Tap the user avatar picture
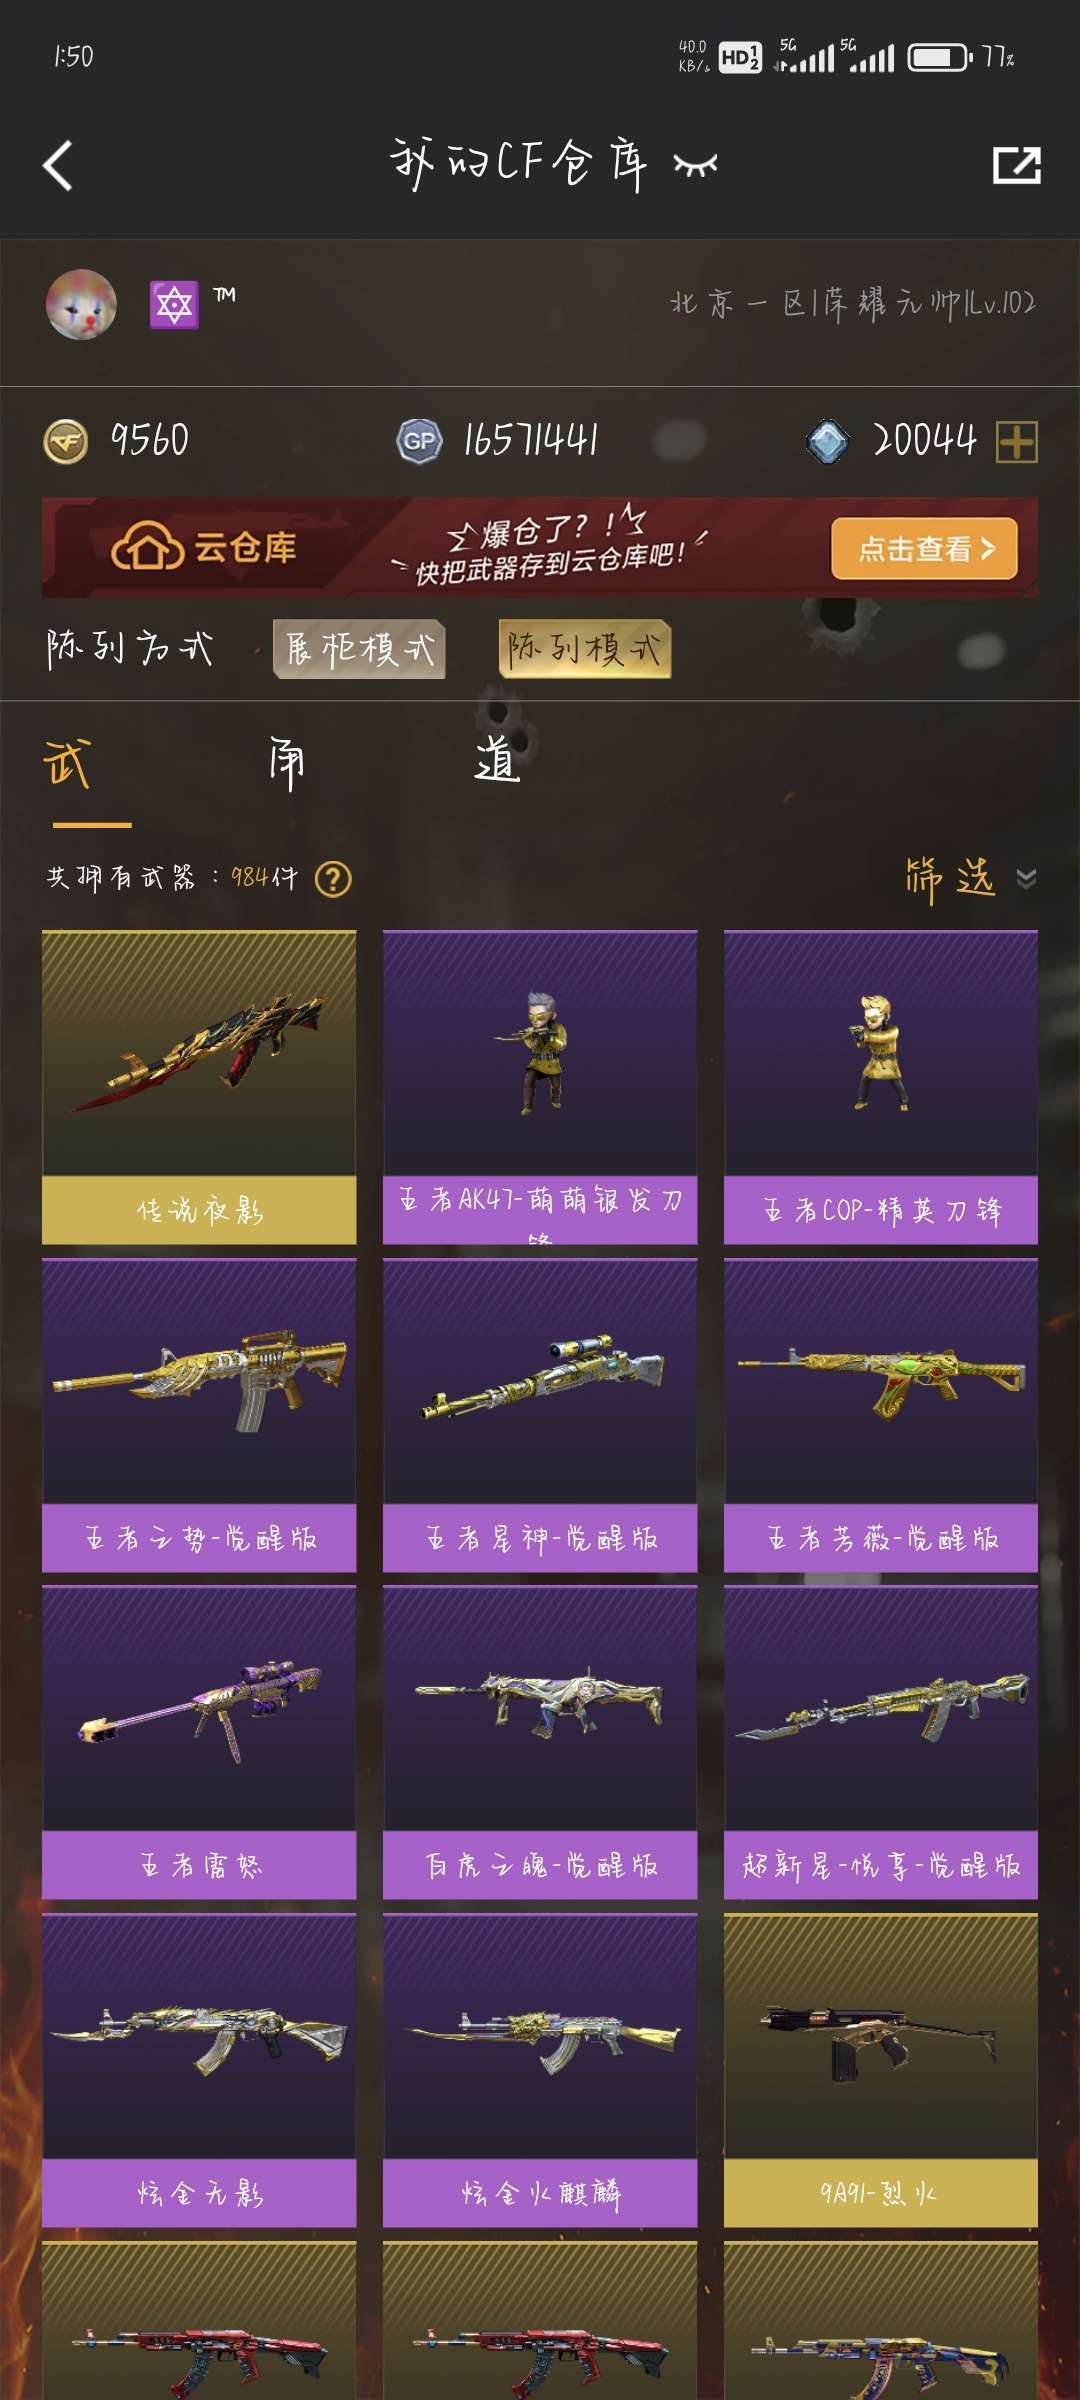 click(81, 304)
